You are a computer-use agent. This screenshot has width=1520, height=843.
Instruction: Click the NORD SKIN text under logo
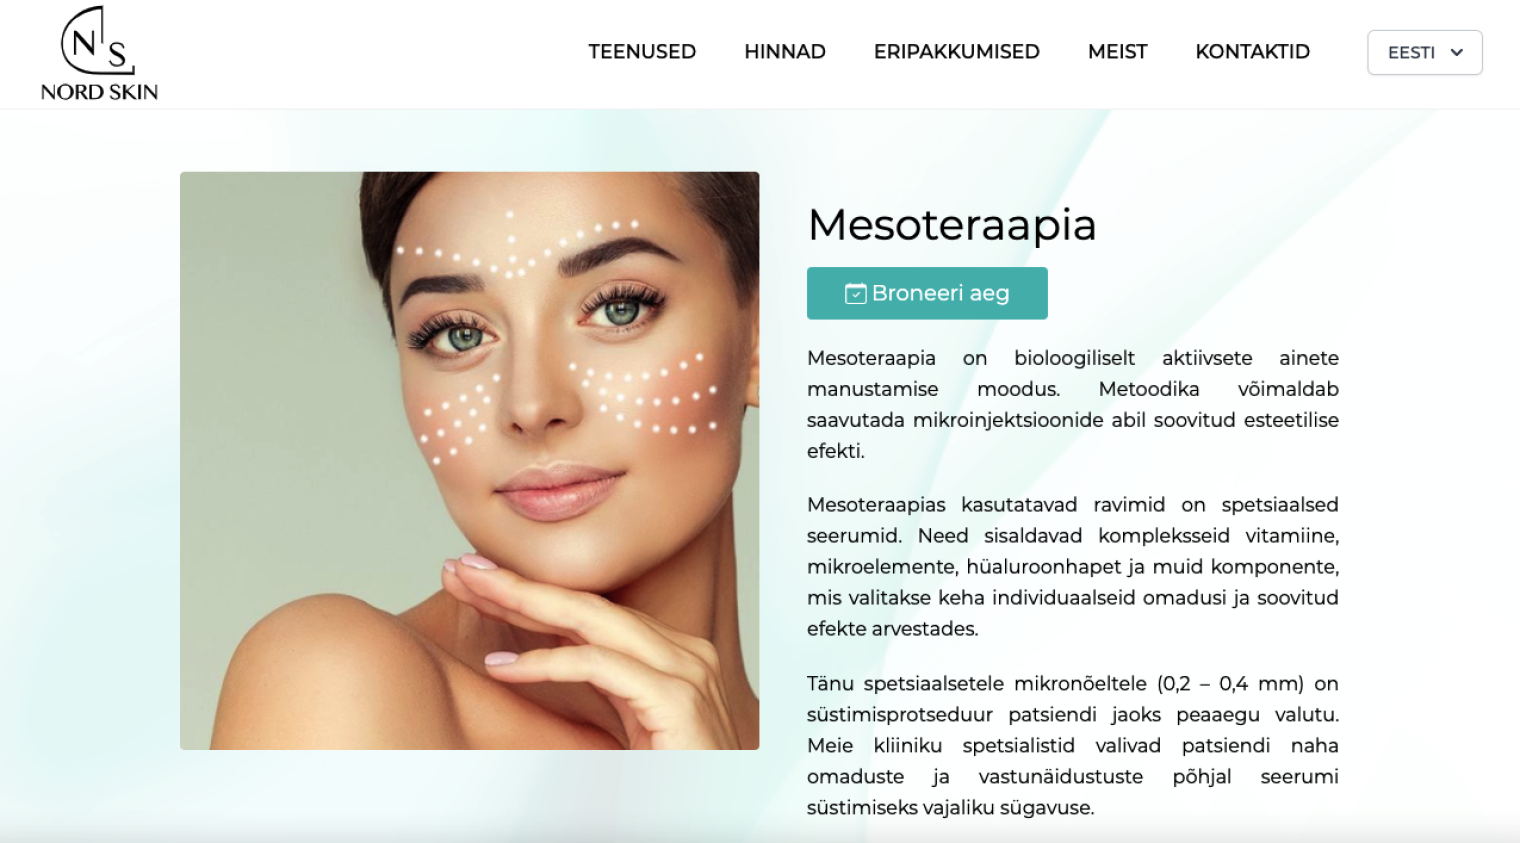[99, 92]
